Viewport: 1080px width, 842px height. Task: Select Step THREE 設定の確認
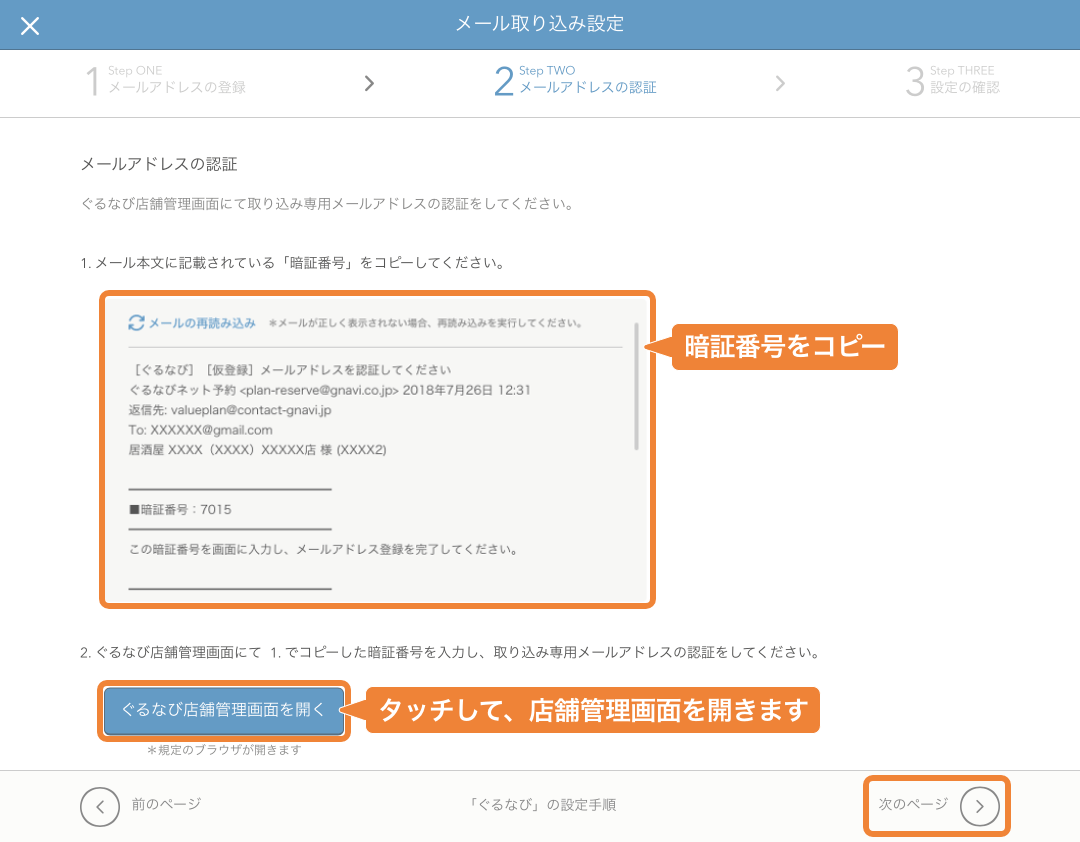pyautogui.click(x=953, y=81)
